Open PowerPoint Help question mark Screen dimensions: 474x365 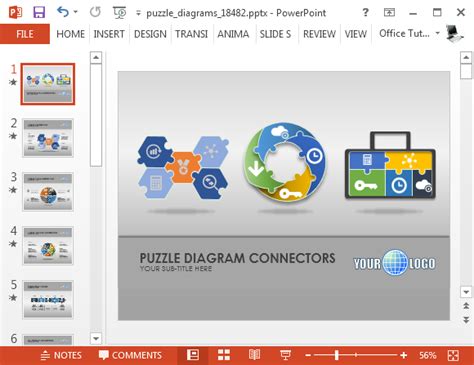[x=365, y=12]
